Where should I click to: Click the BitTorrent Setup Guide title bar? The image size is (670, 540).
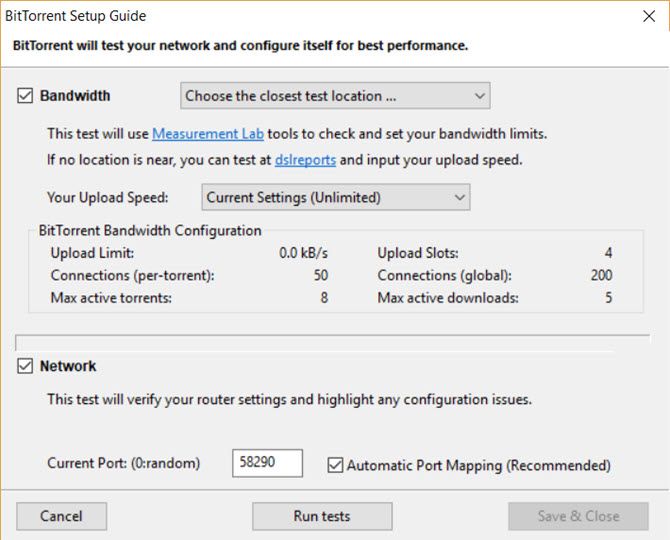click(300, 16)
